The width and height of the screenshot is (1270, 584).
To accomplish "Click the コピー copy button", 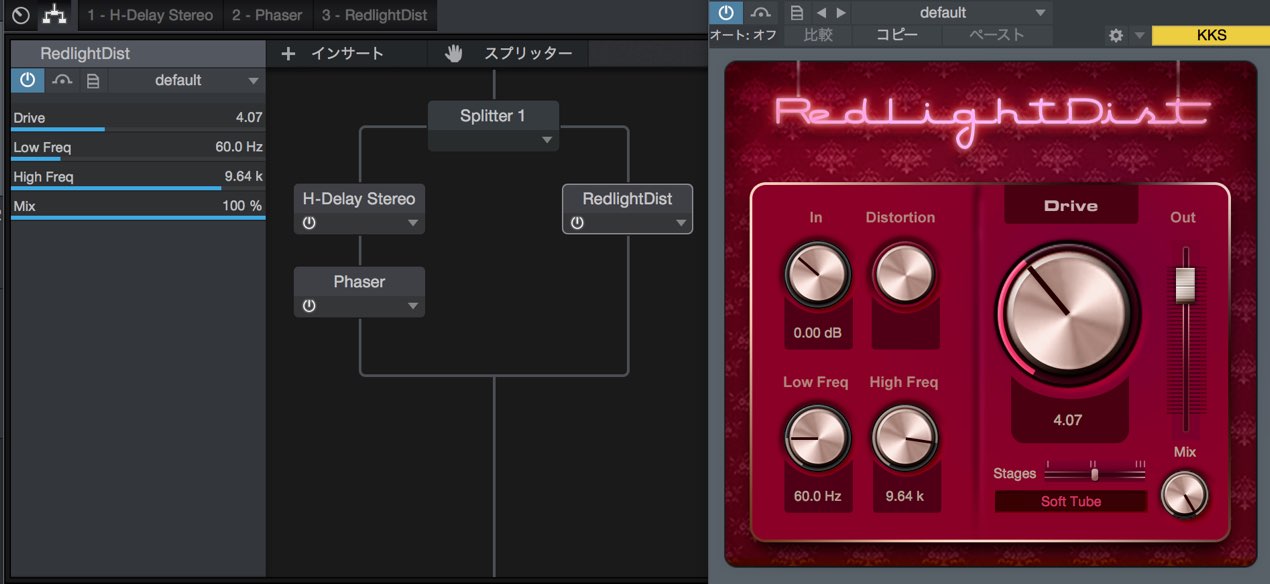I will (x=897, y=35).
